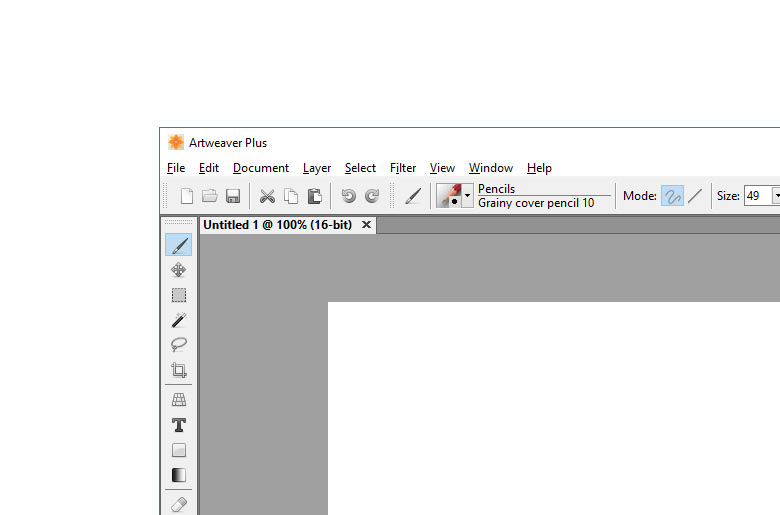Viewport: 780px width, 515px height.
Task: Open the Filter menu
Action: point(403,168)
